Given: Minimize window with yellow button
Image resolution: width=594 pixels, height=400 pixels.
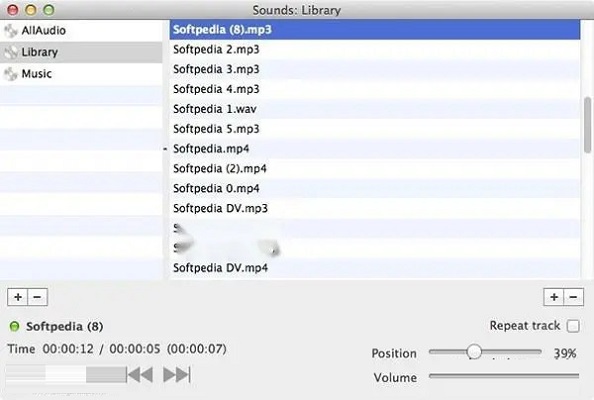Looking at the screenshot, I should tap(31, 10).
